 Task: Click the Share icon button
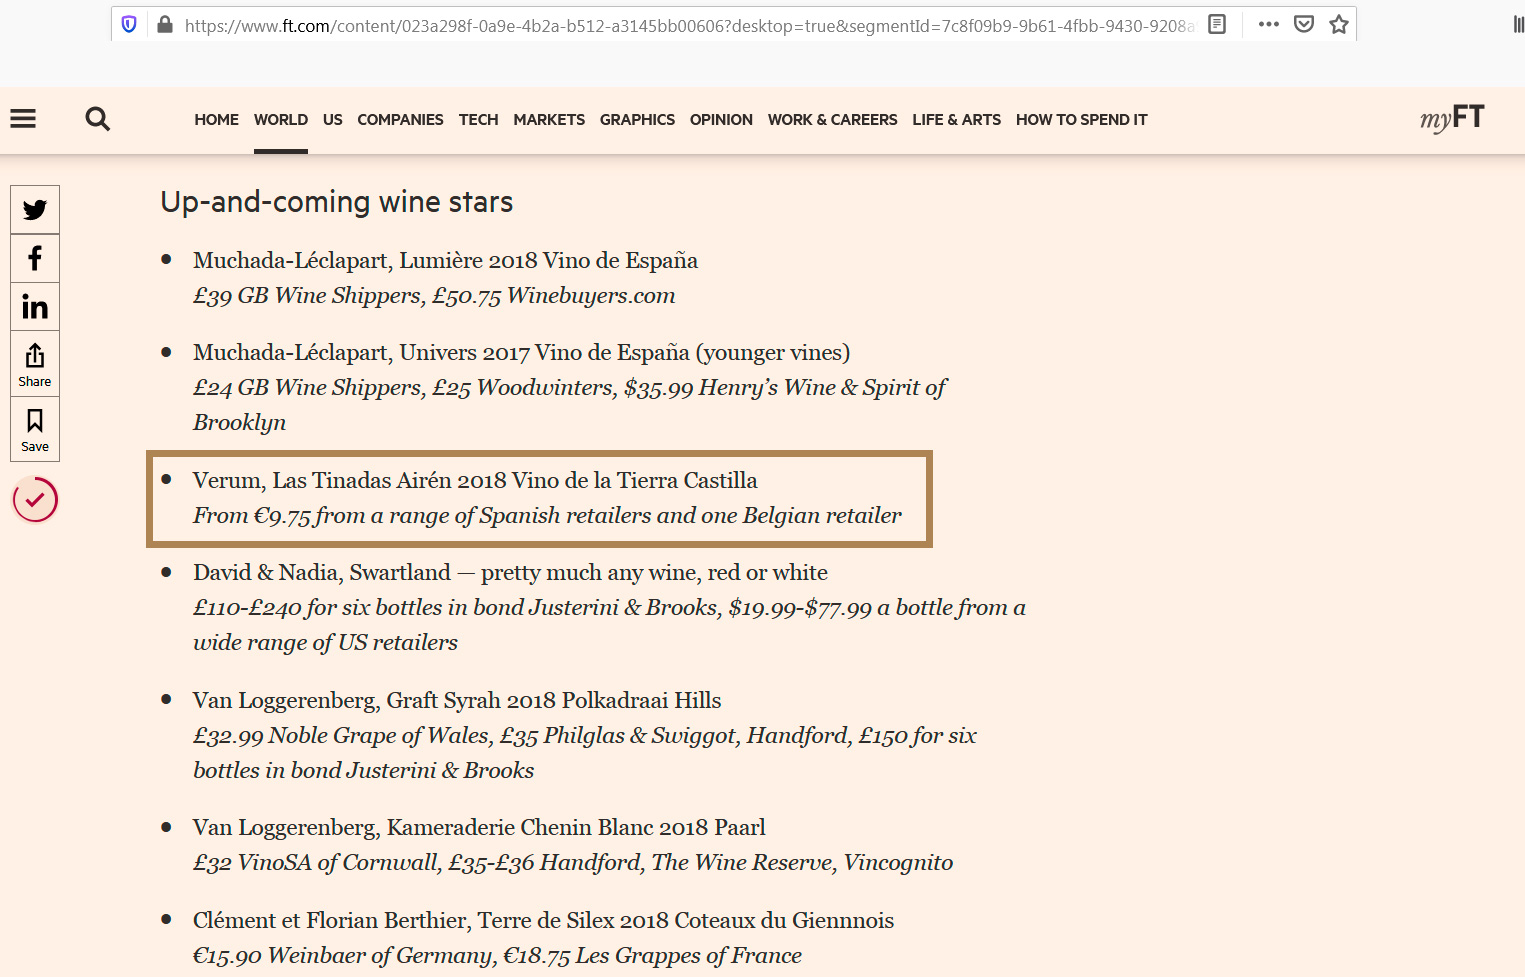tap(35, 364)
